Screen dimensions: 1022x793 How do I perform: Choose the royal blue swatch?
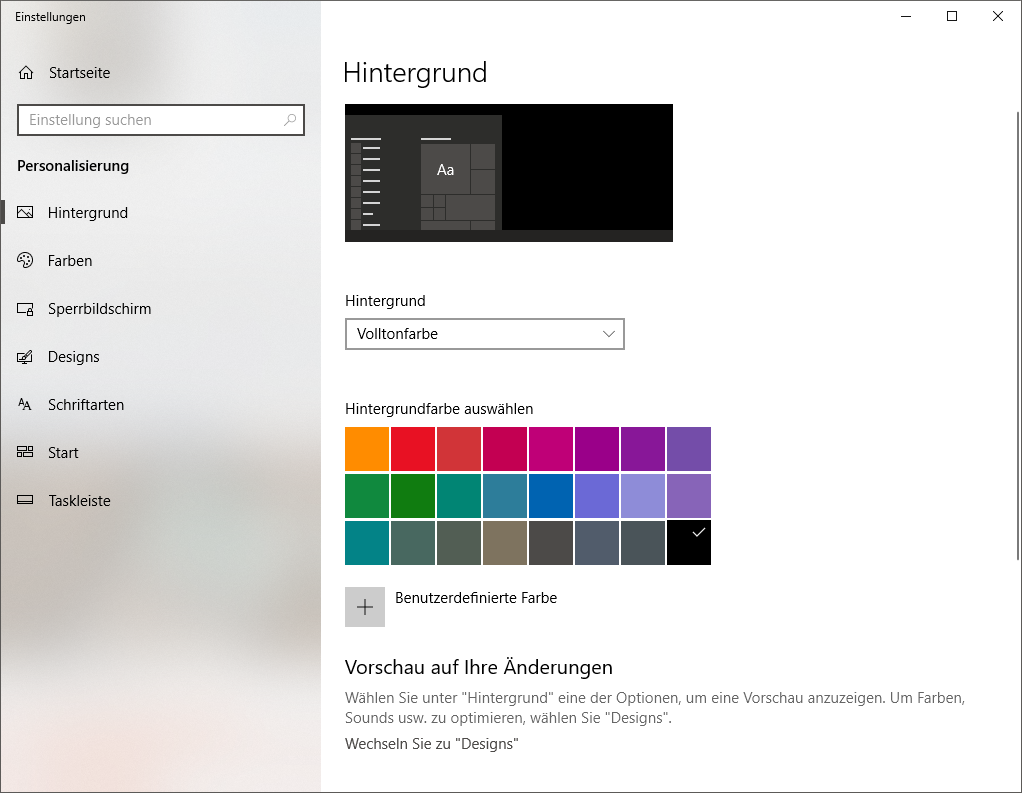coord(551,496)
